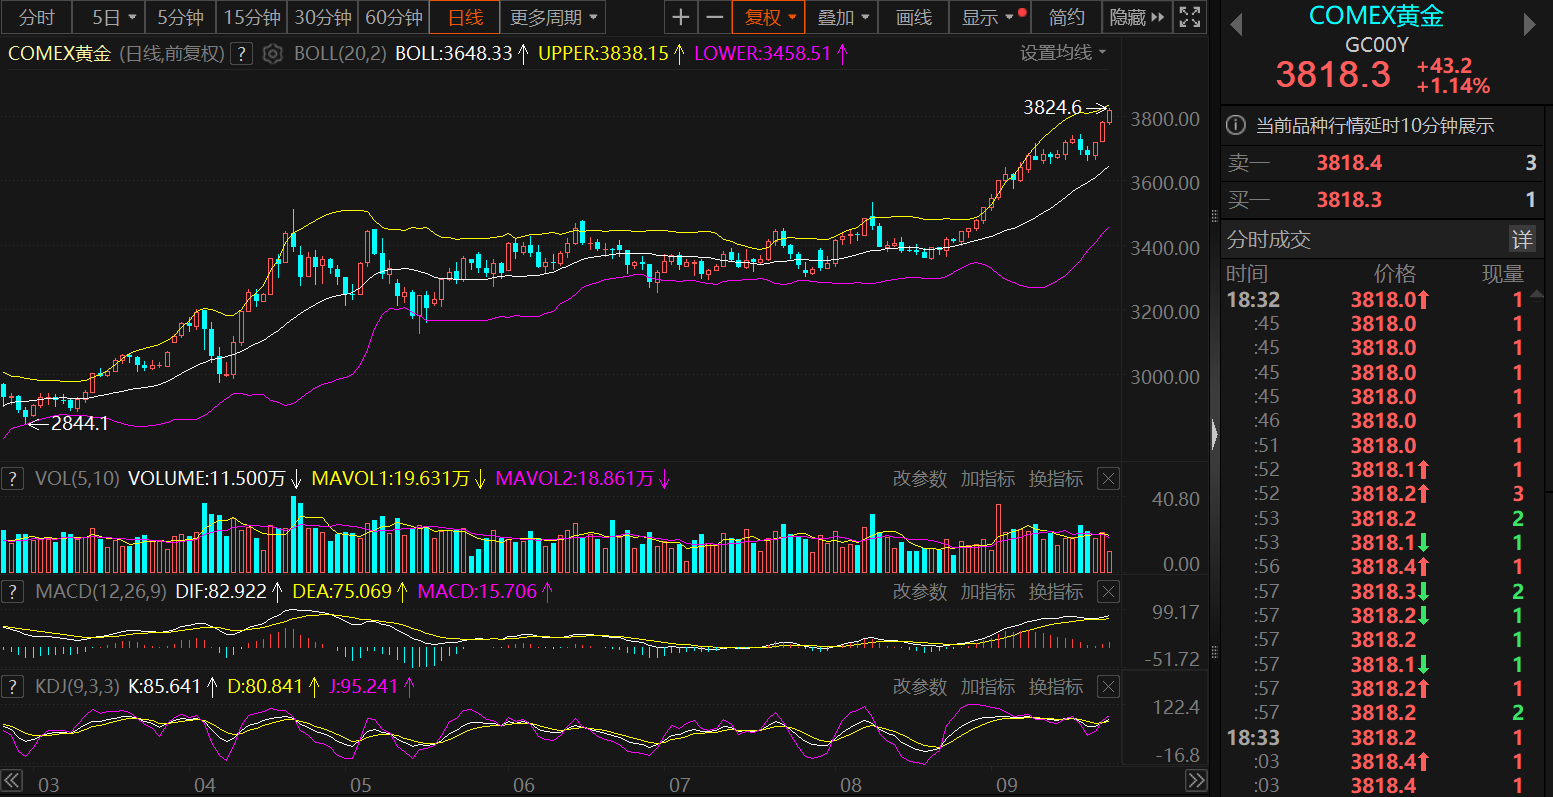Image resolution: width=1553 pixels, height=797 pixels.
Task: Click the help icon beside COMEX黄金 title
Action: [x=241, y=54]
